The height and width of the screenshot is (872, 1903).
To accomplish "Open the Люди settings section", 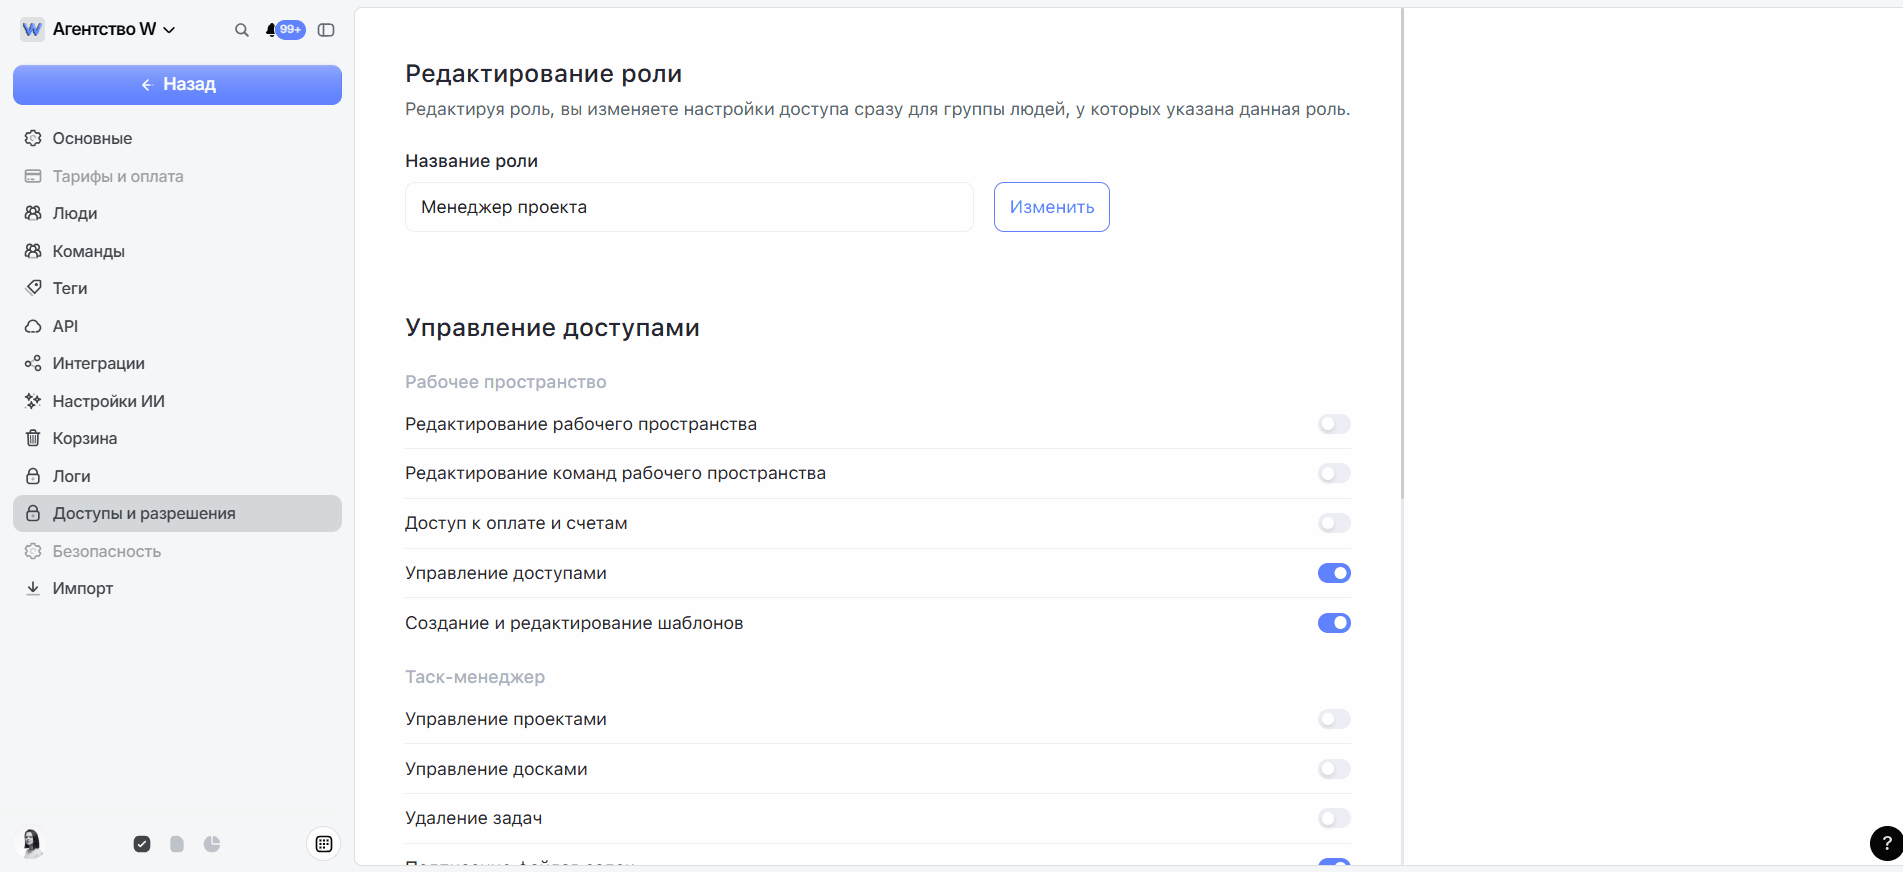I will click(75, 213).
